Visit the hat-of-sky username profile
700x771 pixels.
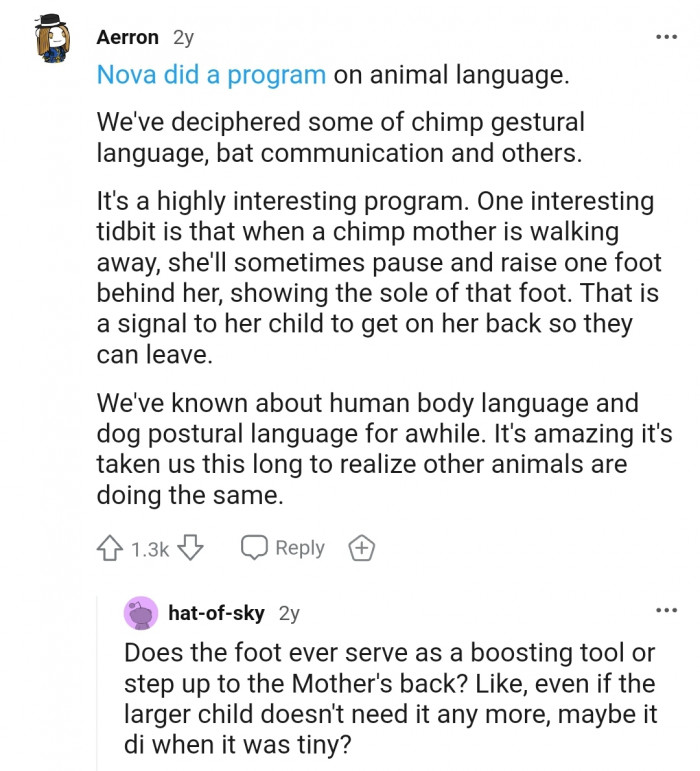(217, 613)
